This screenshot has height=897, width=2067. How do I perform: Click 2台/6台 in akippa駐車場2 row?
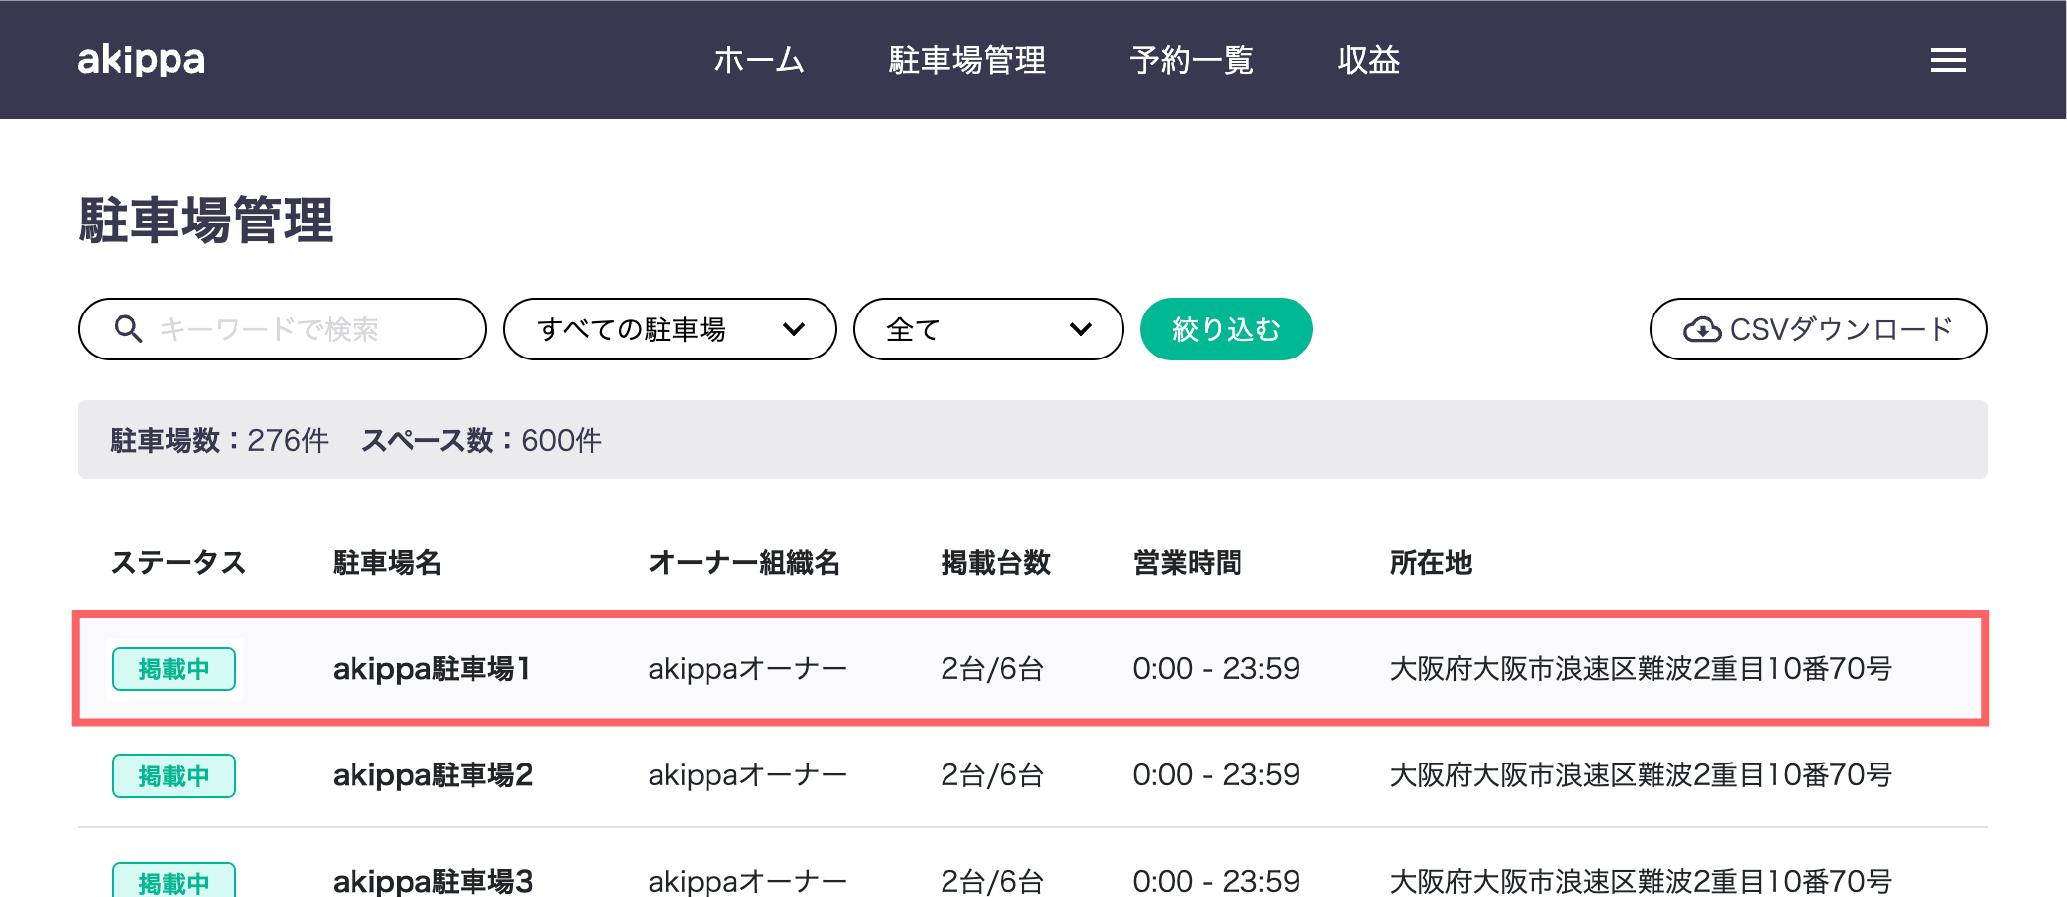[x=992, y=775]
